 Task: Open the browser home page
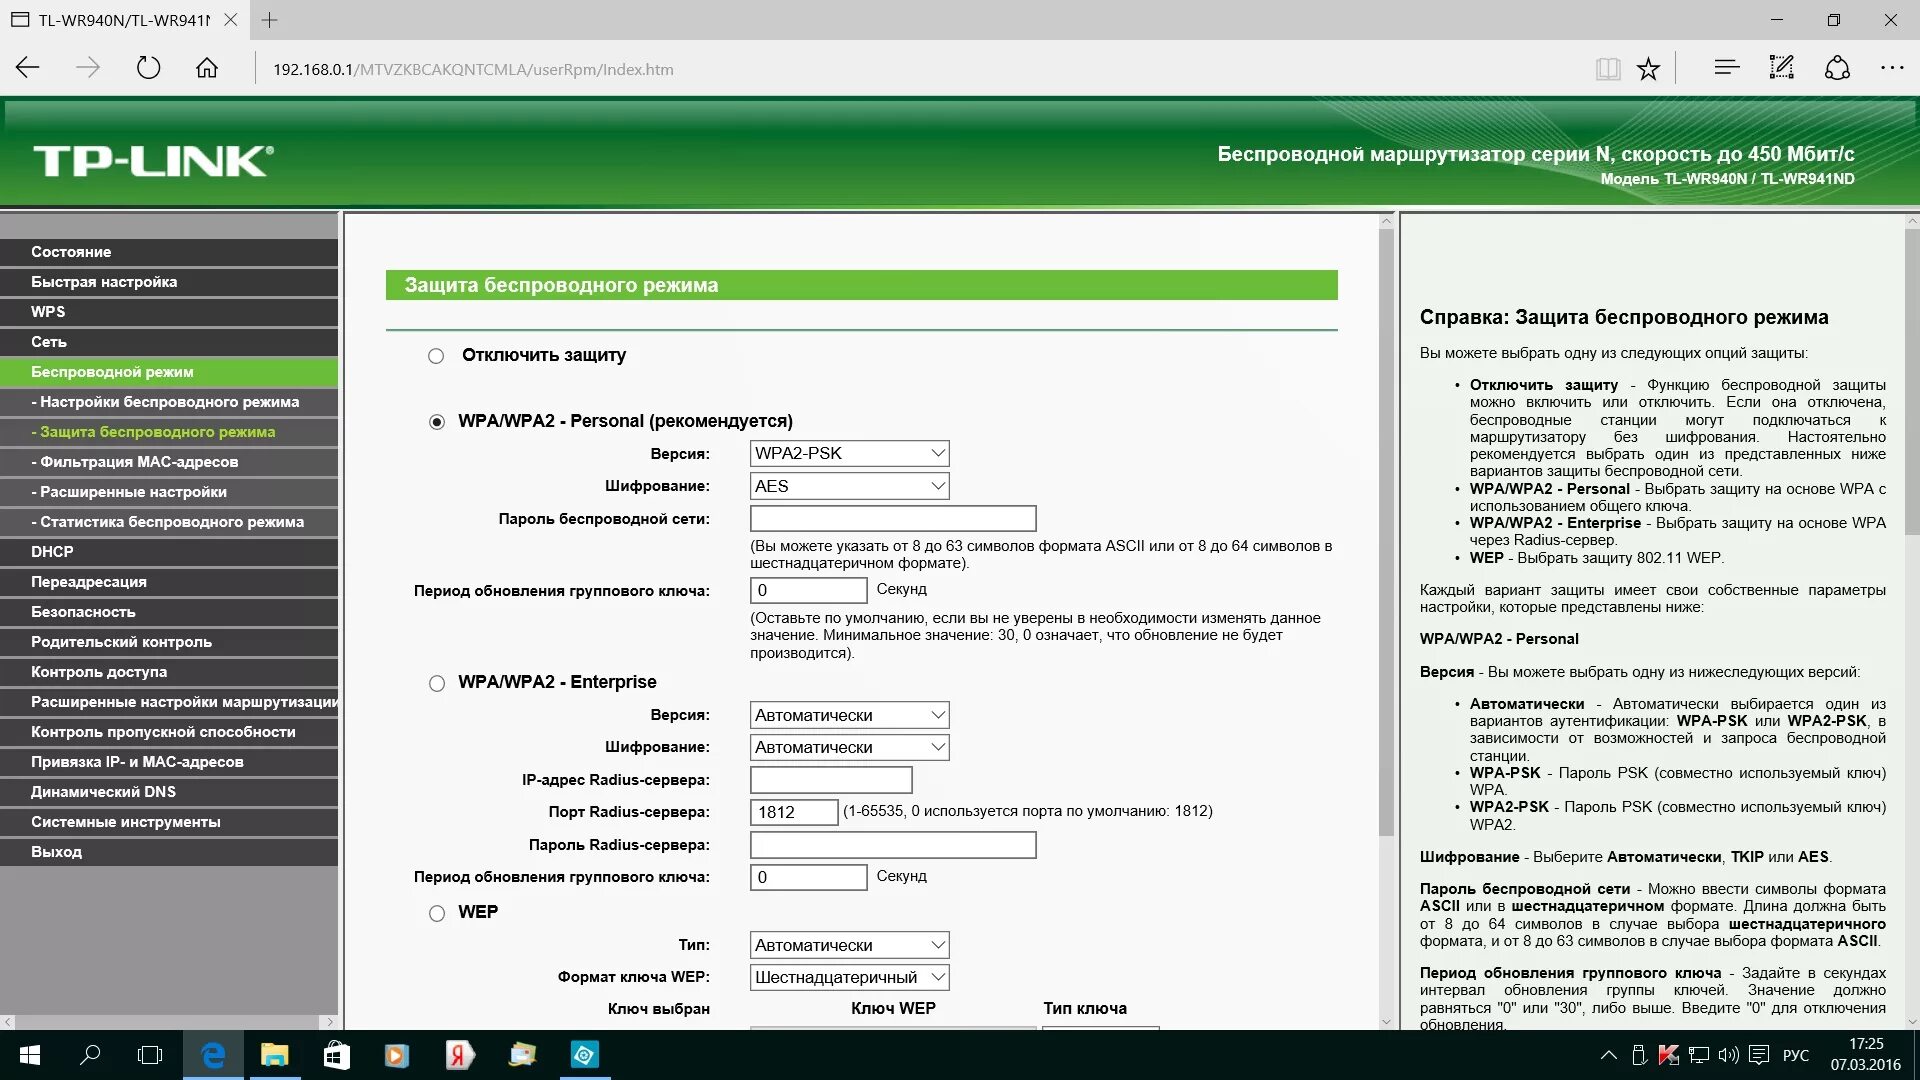pyautogui.click(x=207, y=68)
